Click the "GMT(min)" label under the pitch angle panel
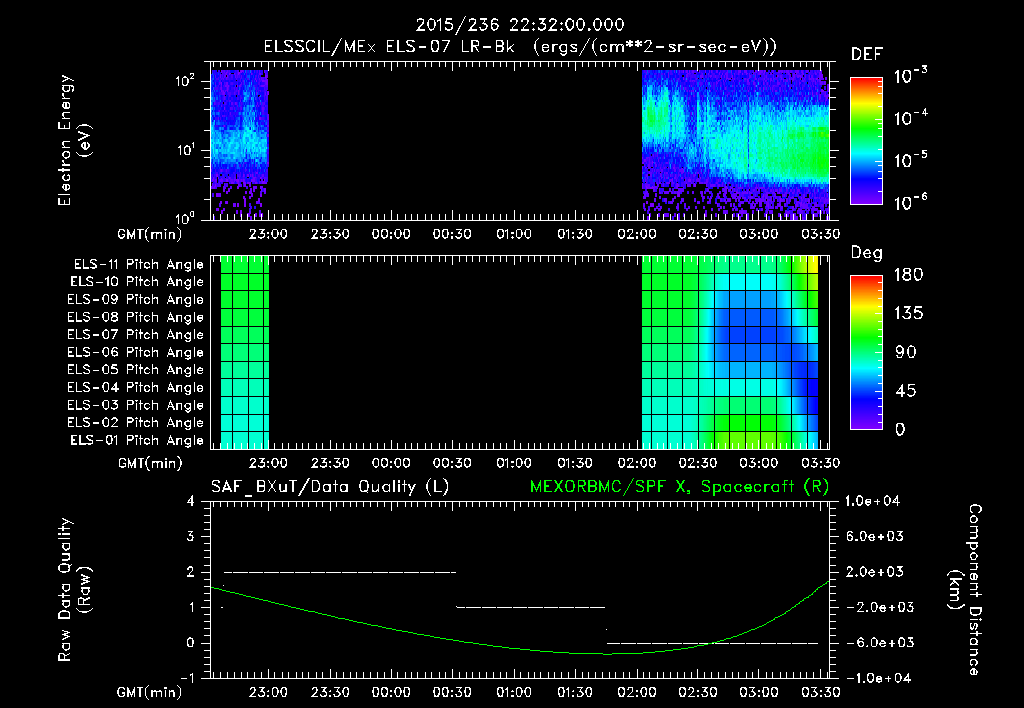This screenshot has width=1024, height=708. click(x=150, y=463)
